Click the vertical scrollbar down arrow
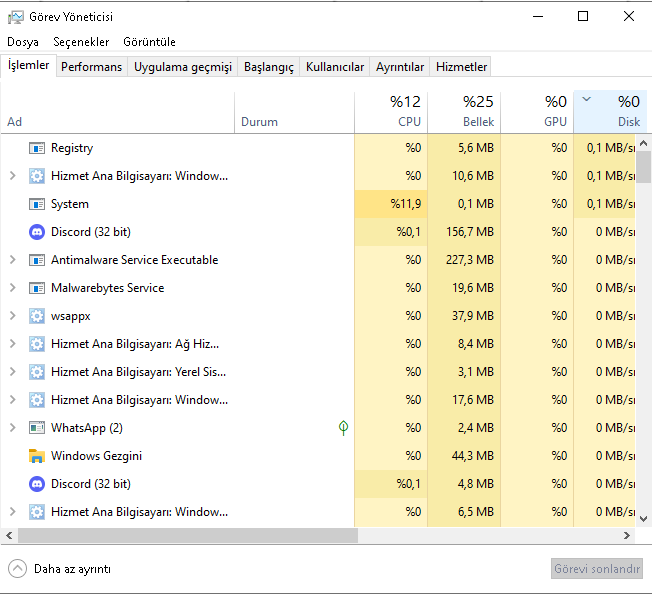Image resolution: width=652 pixels, height=600 pixels. (x=644, y=519)
